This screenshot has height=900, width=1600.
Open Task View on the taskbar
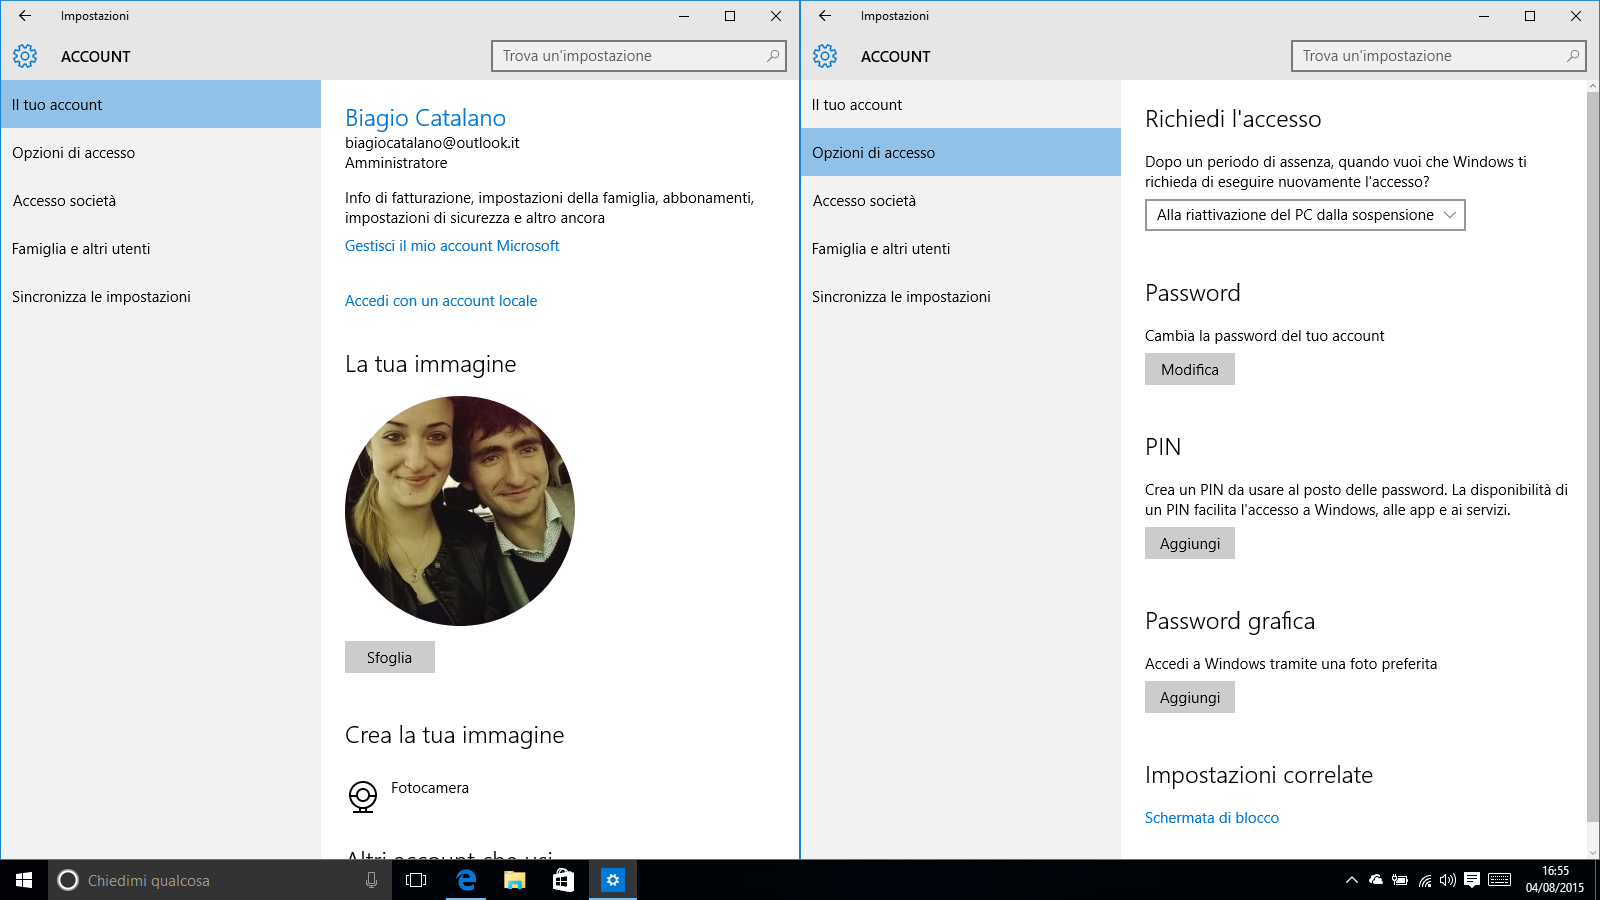tap(418, 880)
